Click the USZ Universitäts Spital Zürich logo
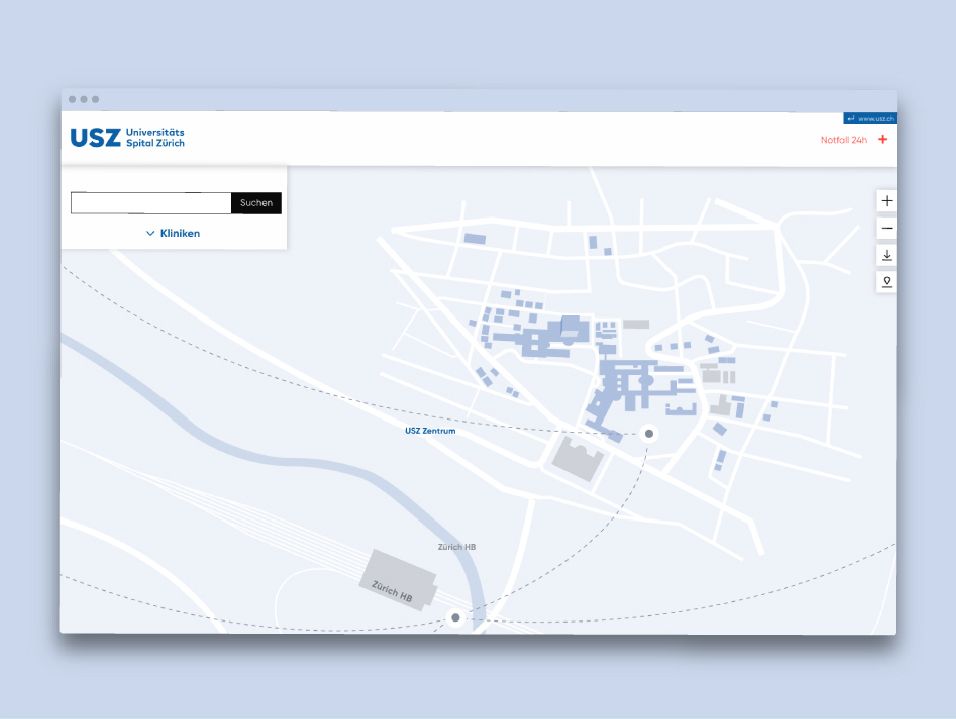 coord(127,138)
